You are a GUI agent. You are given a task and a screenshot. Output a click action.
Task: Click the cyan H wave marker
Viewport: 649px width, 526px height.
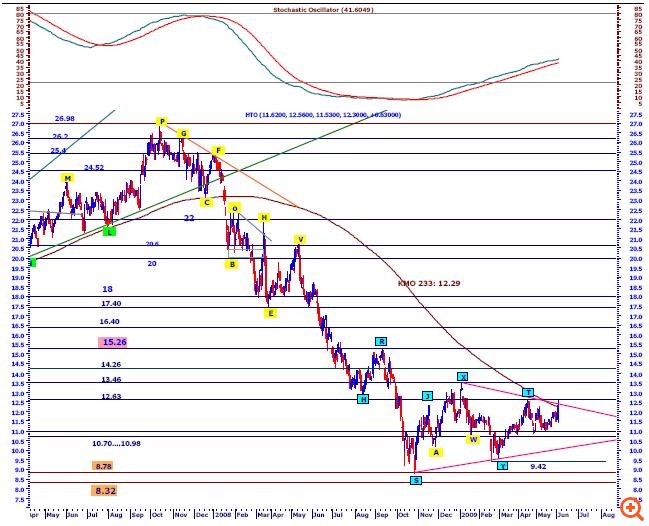(363, 399)
